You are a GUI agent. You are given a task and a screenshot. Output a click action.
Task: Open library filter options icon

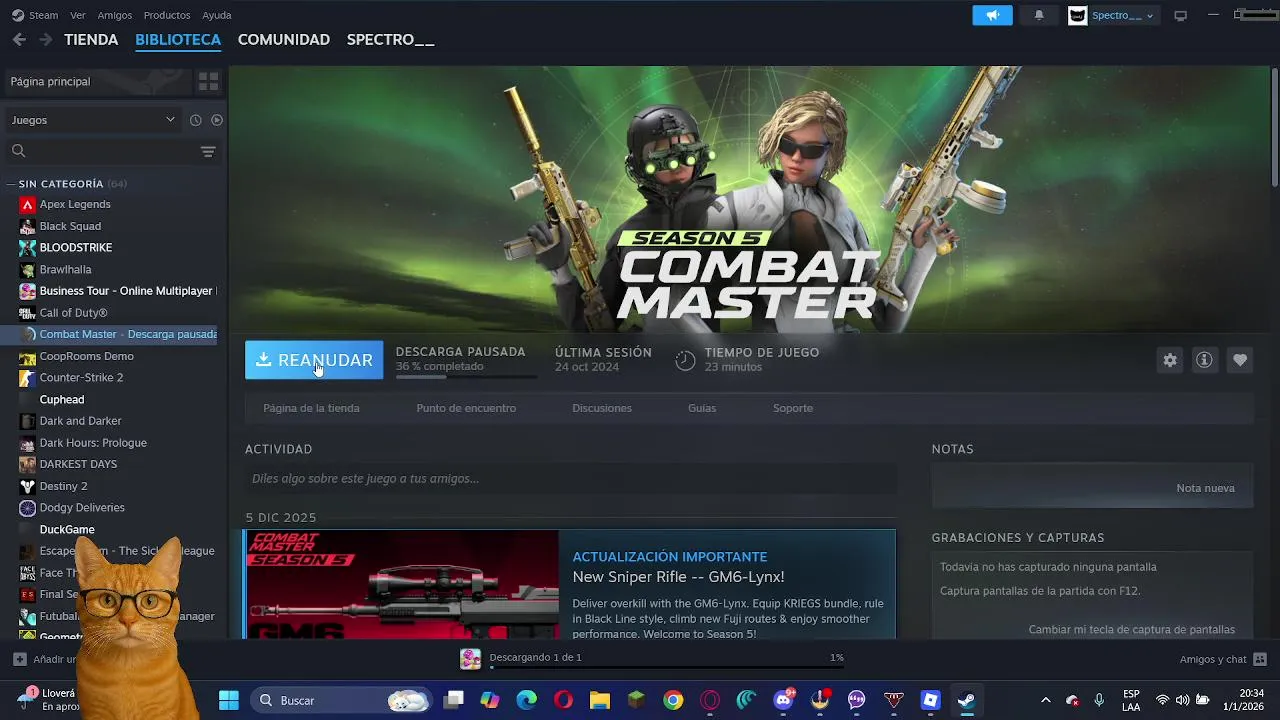208,151
